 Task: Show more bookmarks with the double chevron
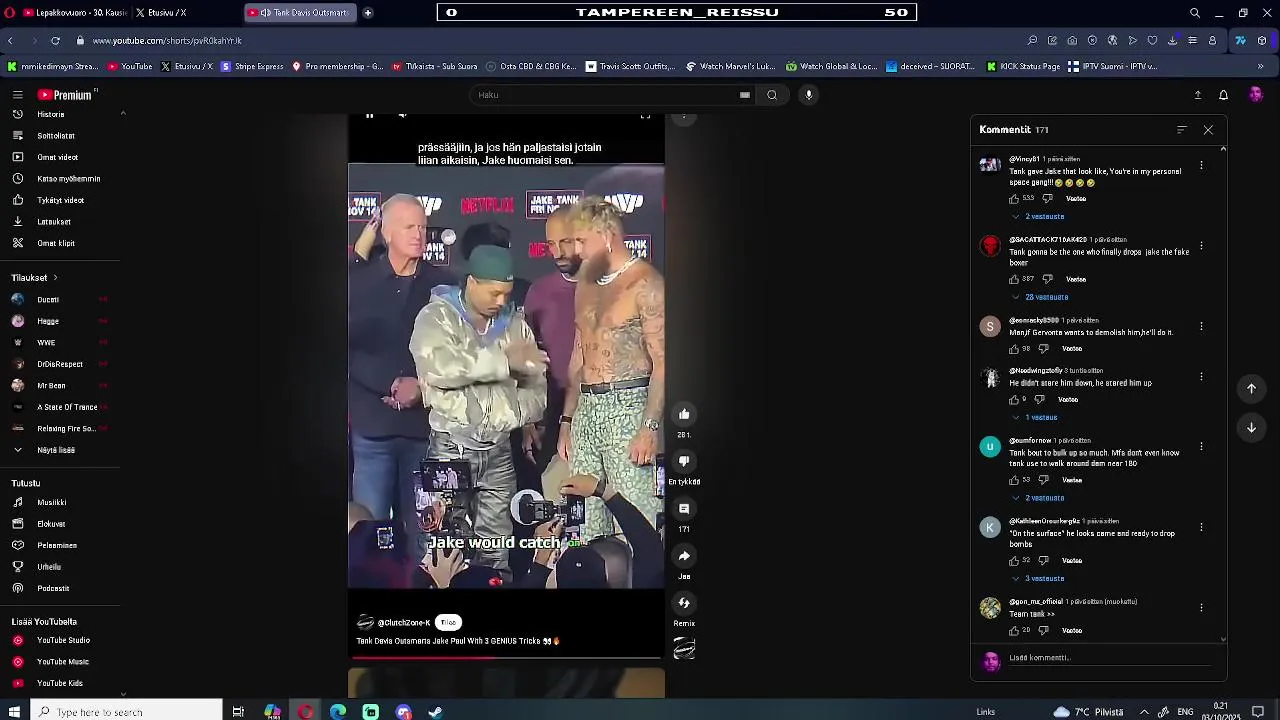pyautogui.click(x=1260, y=67)
